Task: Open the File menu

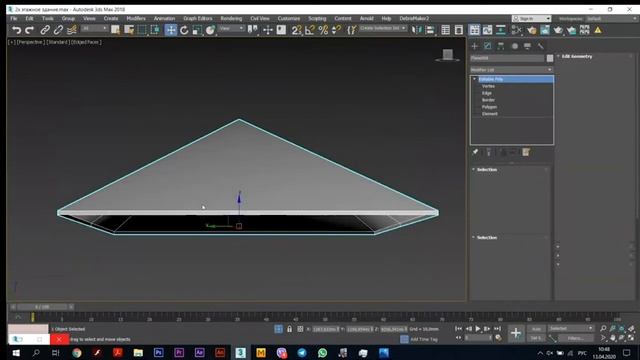Action: pyautogui.click(x=13, y=18)
